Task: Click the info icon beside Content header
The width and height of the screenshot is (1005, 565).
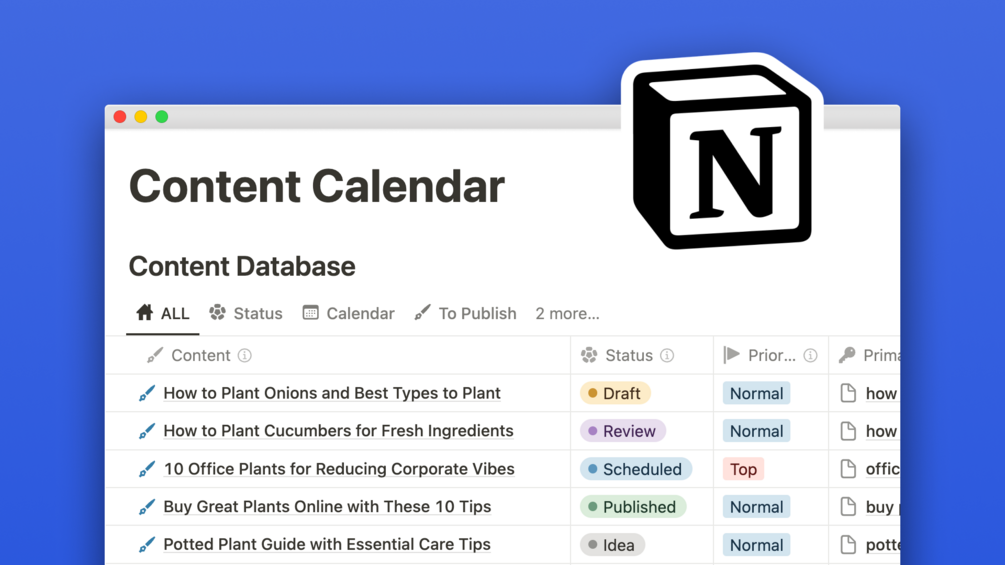Action: 245,356
